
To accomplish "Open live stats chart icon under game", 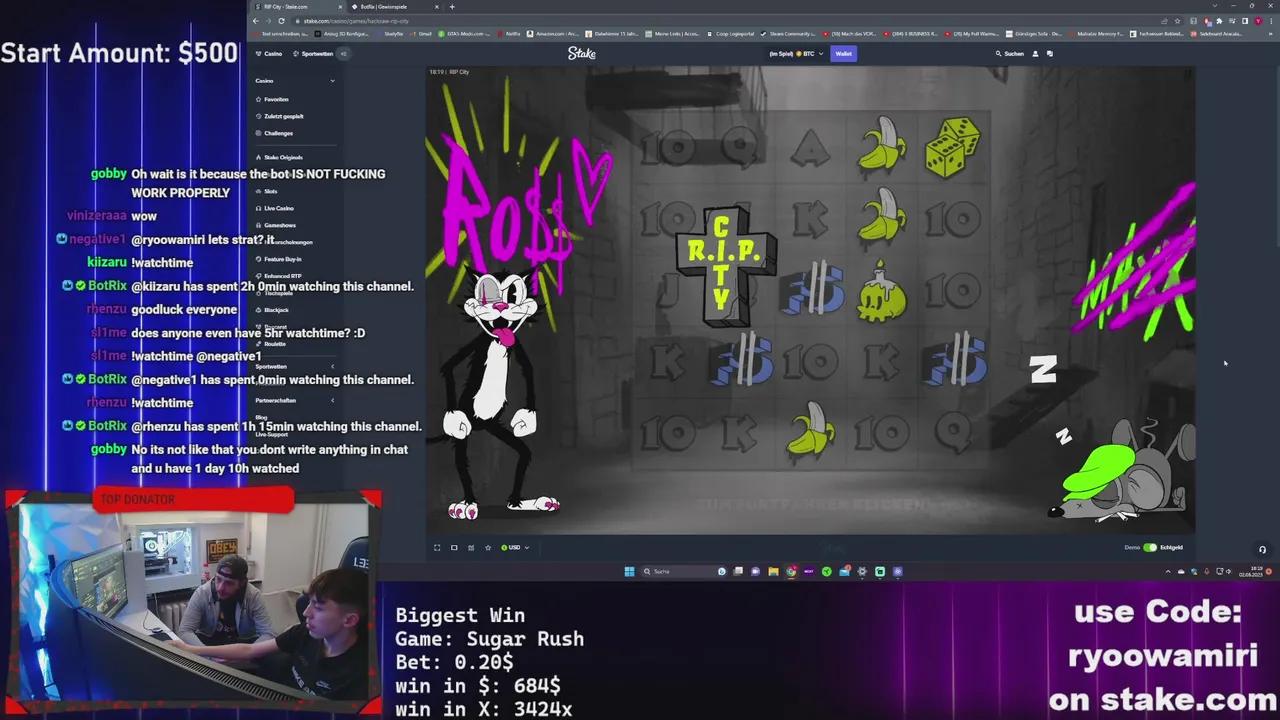I will click(471, 547).
